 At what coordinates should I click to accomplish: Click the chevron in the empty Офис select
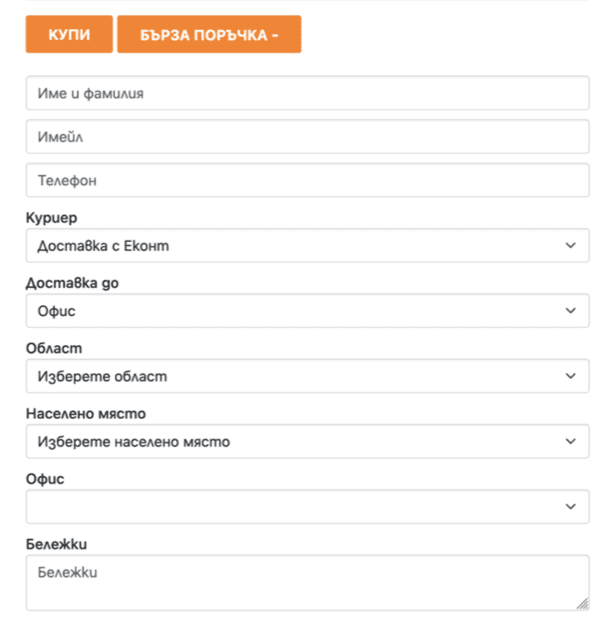(570, 507)
